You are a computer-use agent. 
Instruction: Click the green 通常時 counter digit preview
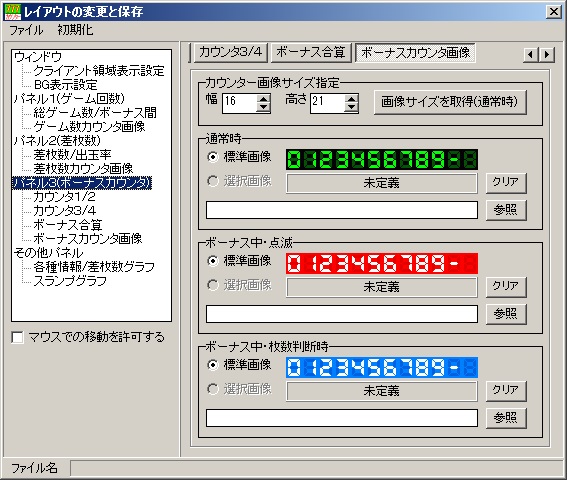[381, 160]
